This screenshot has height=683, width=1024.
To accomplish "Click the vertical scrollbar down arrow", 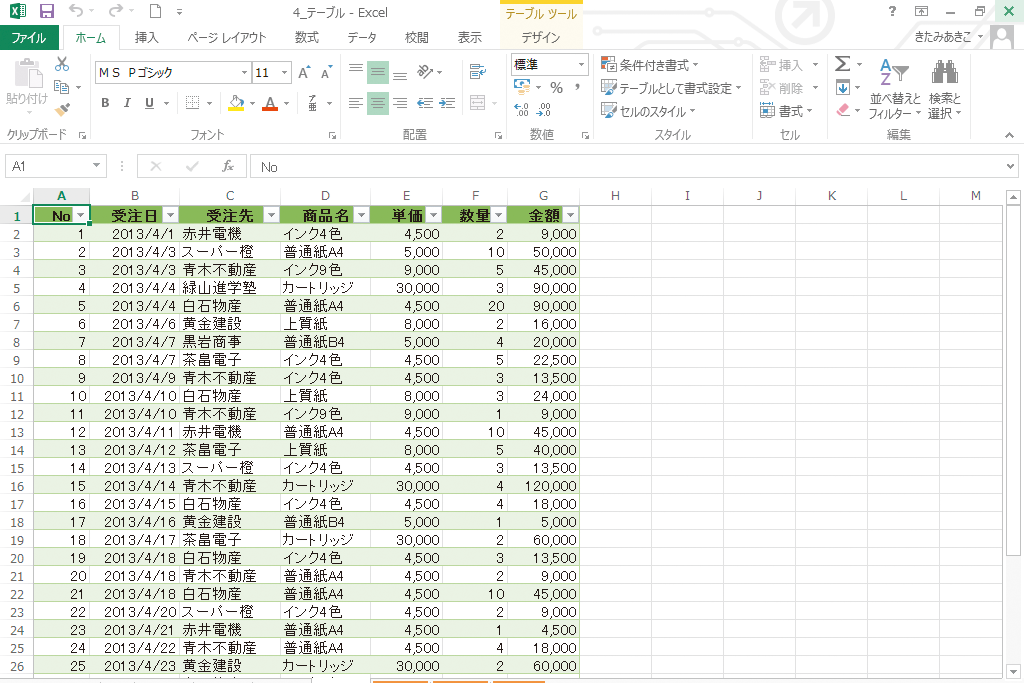I will click(x=1014, y=672).
